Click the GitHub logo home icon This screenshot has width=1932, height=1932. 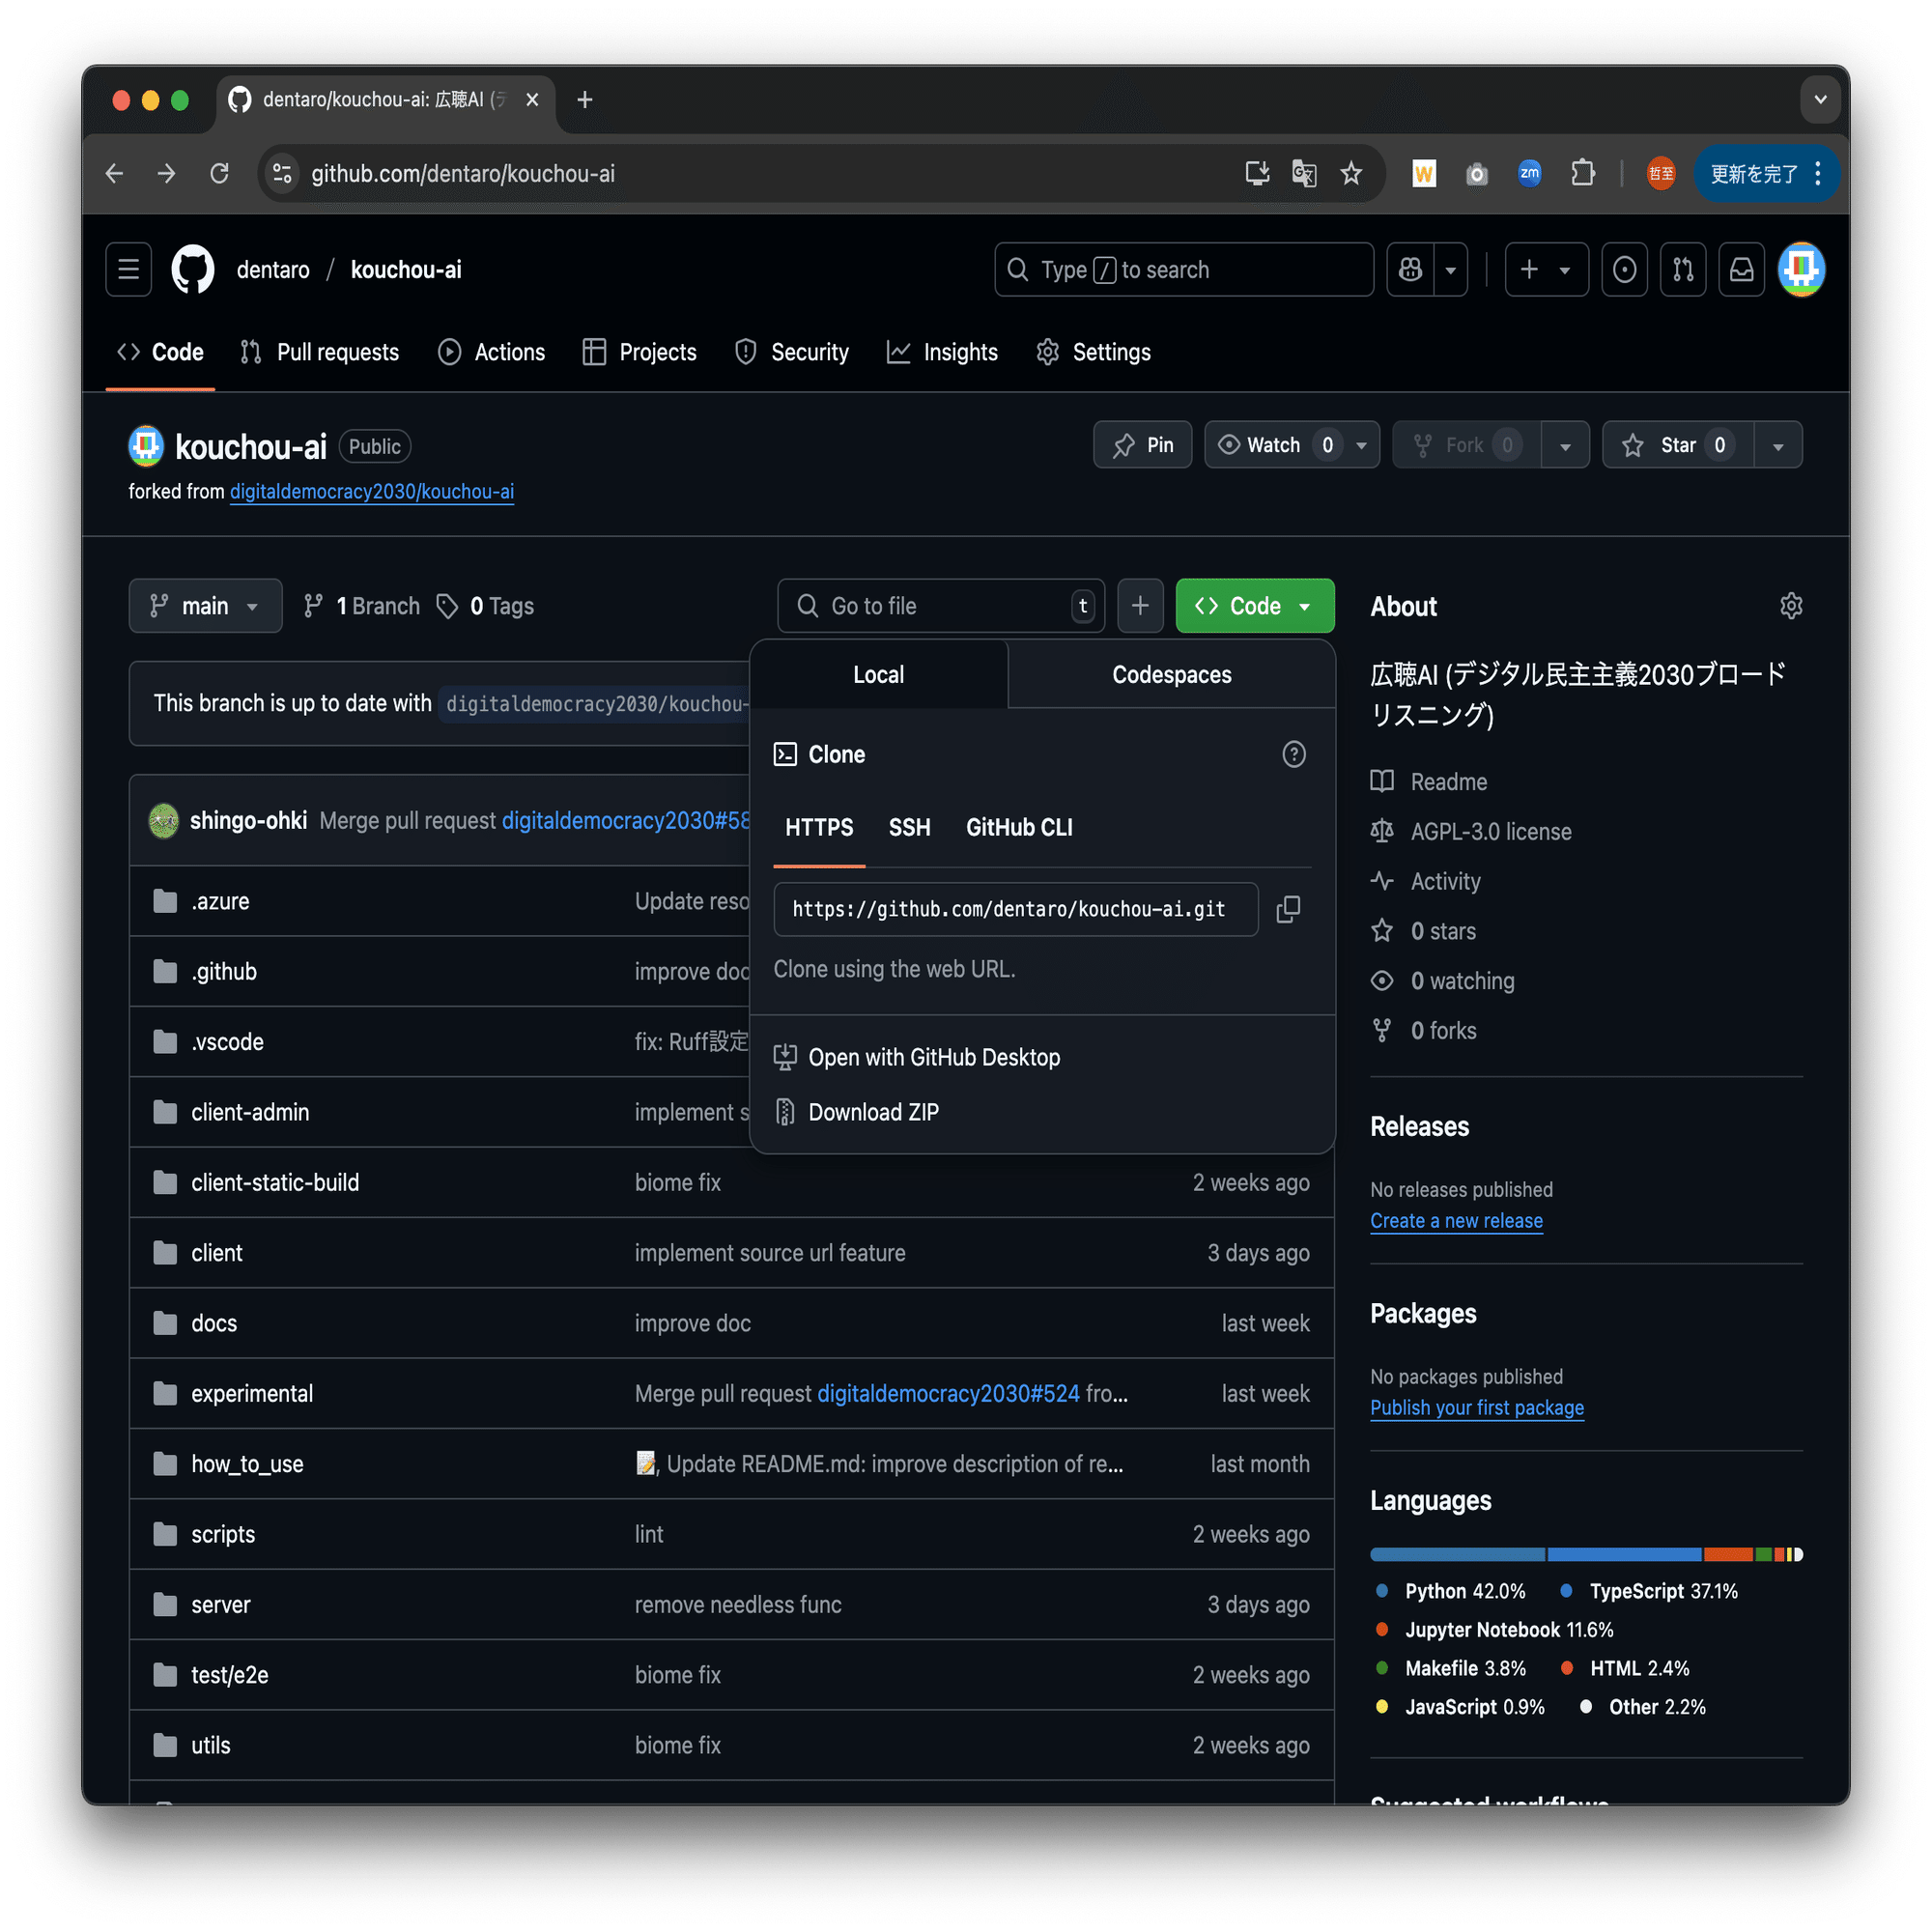[x=193, y=269]
